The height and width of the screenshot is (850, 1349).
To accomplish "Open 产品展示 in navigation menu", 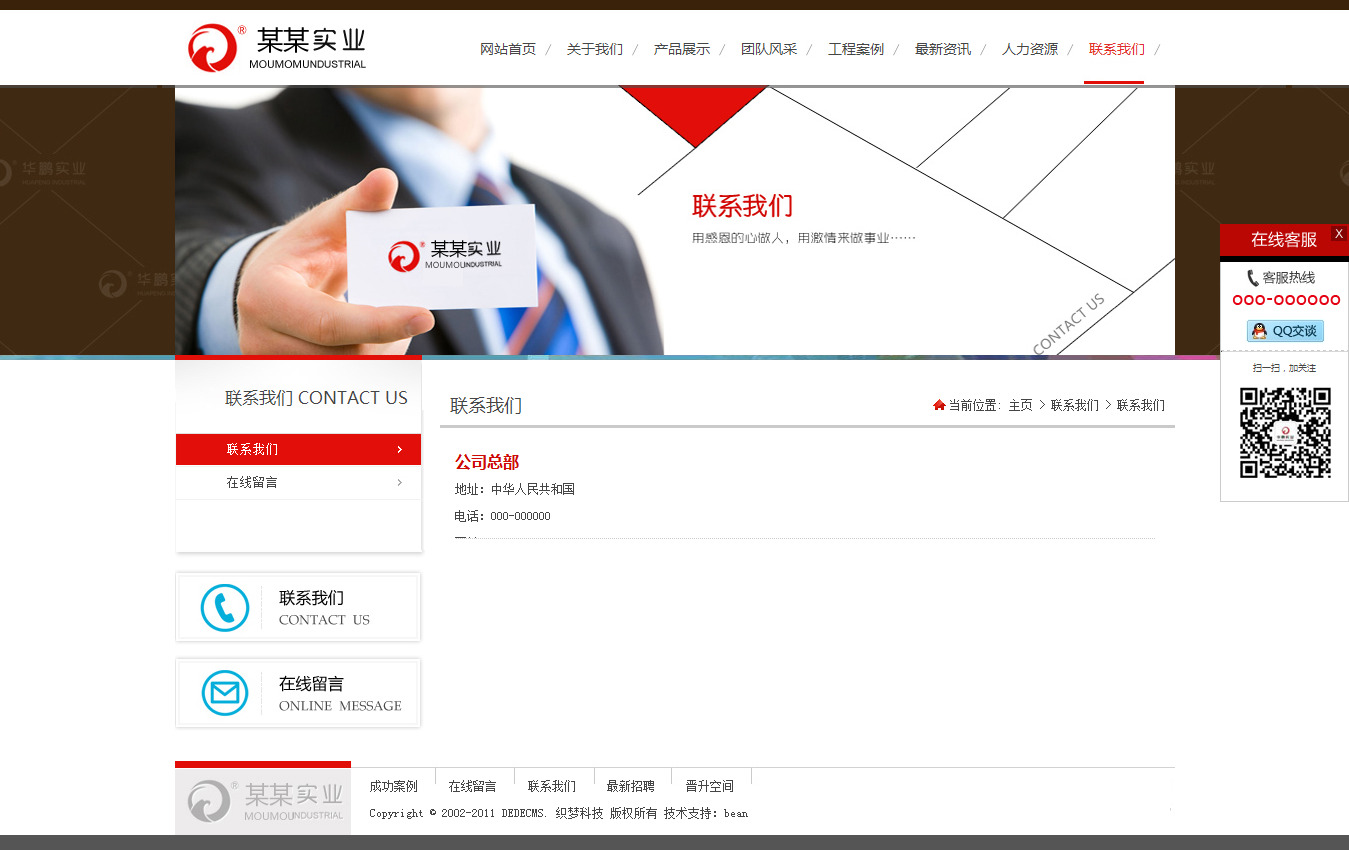I will pyautogui.click(x=682, y=49).
